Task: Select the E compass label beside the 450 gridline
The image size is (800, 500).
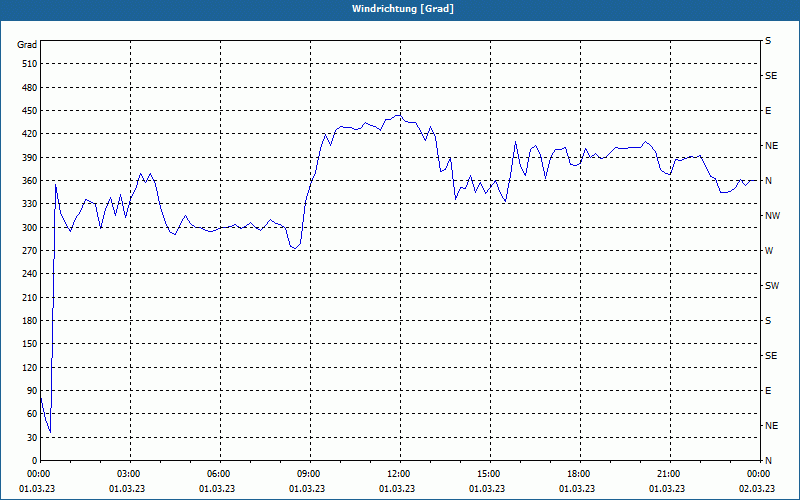Action: [x=768, y=111]
